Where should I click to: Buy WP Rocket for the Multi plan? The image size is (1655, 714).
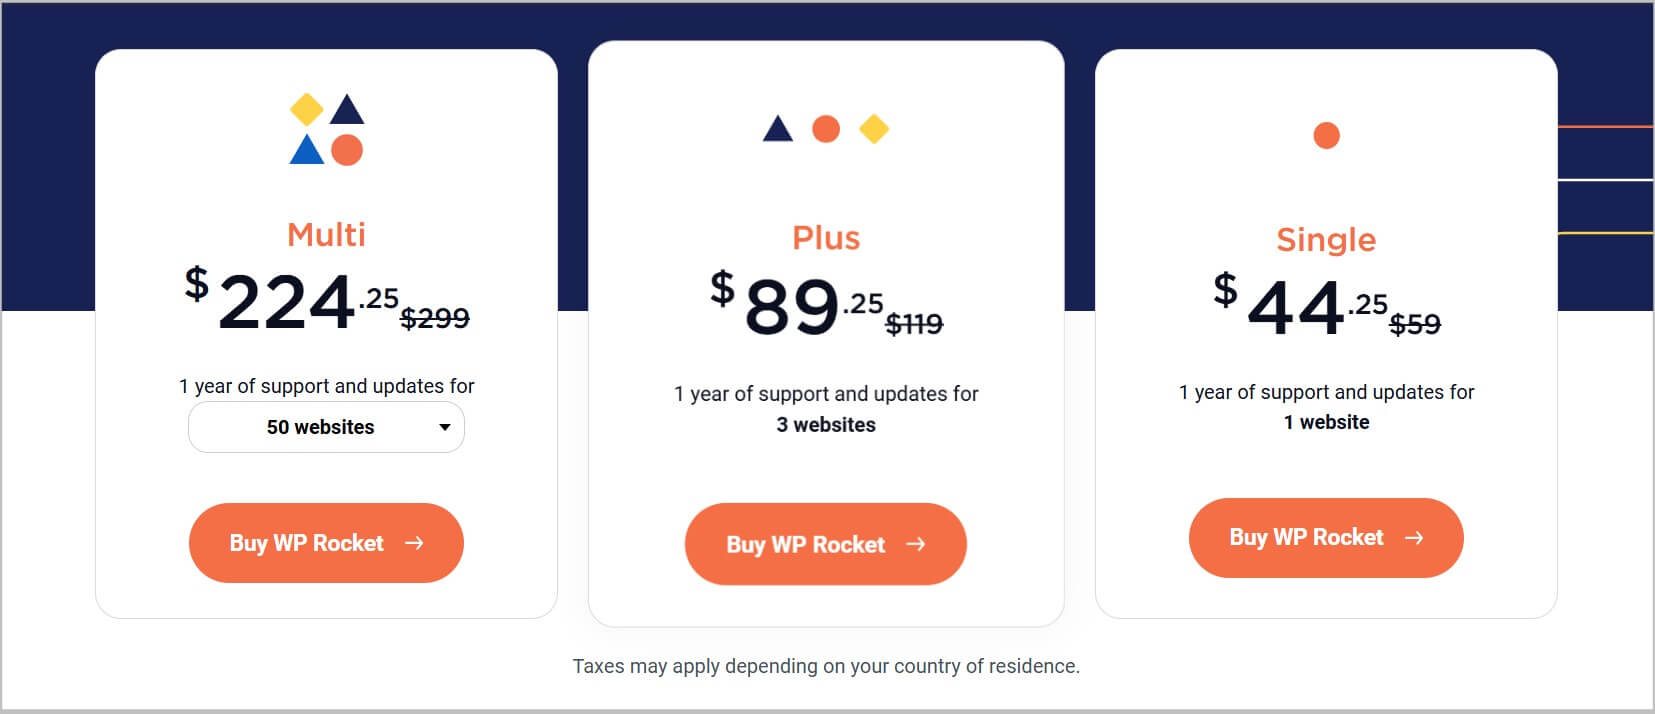[x=326, y=543]
